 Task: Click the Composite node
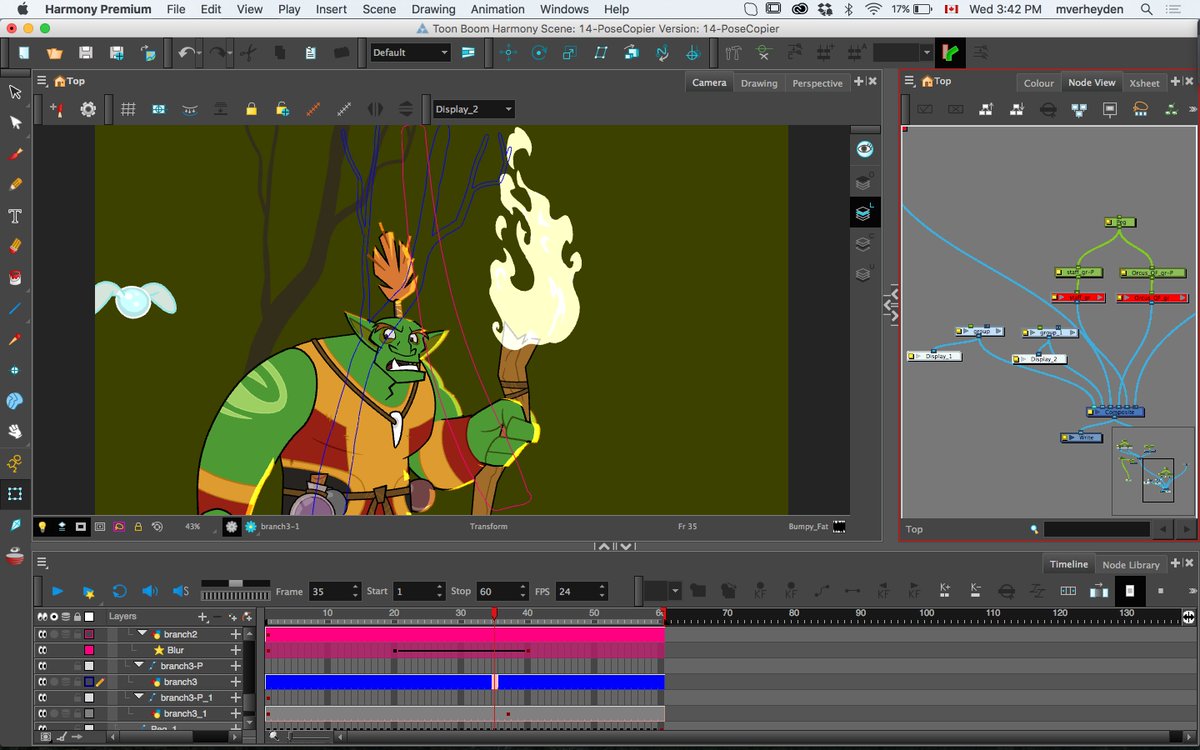(x=1115, y=412)
